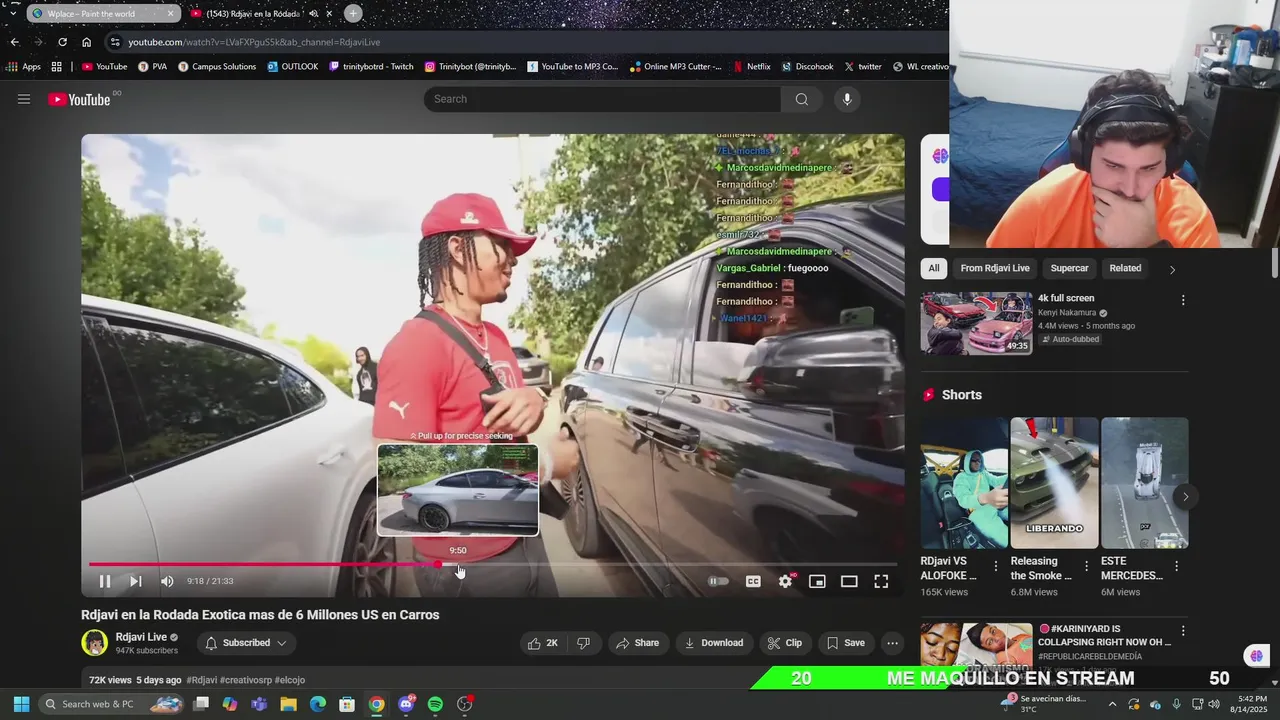
Task: Activate the miniplayer icon
Action: pyautogui.click(x=817, y=581)
